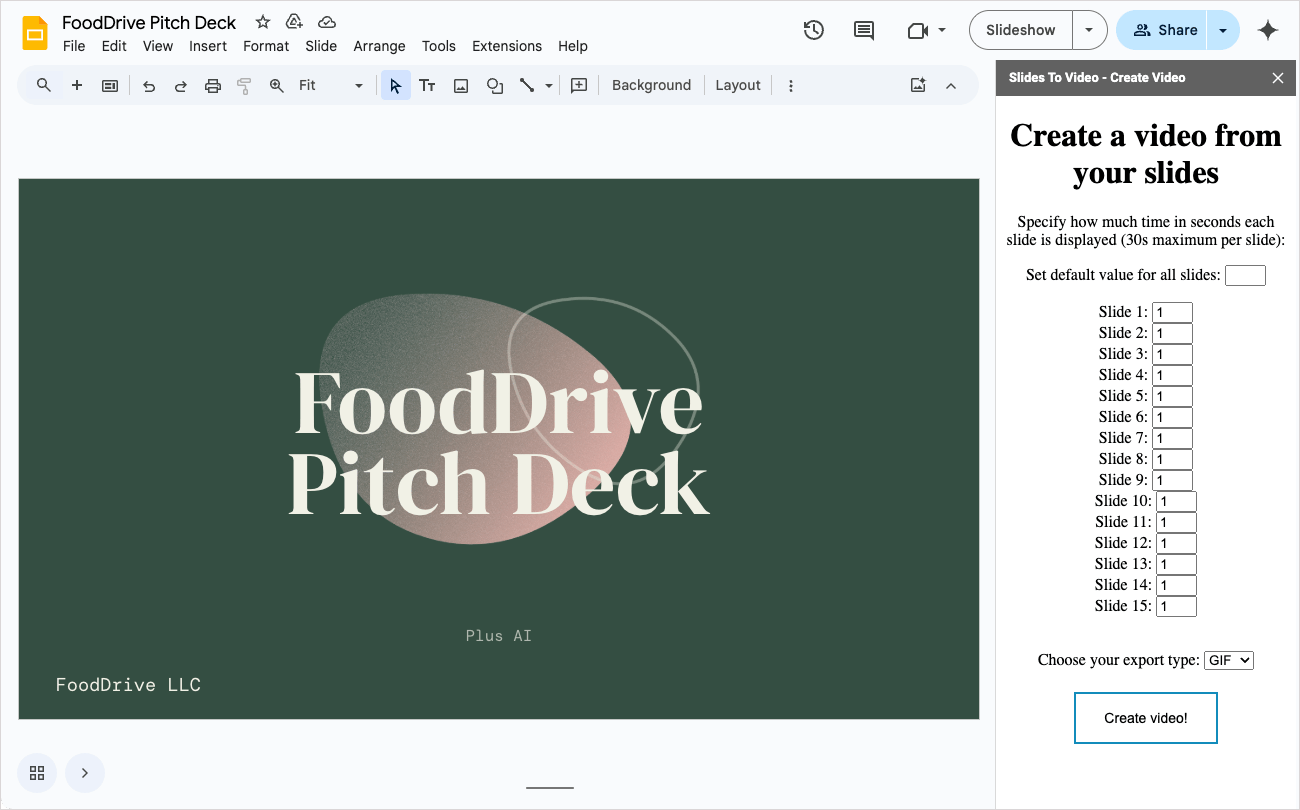The width and height of the screenshot is (1300, 810).
Task: Open the Tools menu
Action: click(438, 46)
